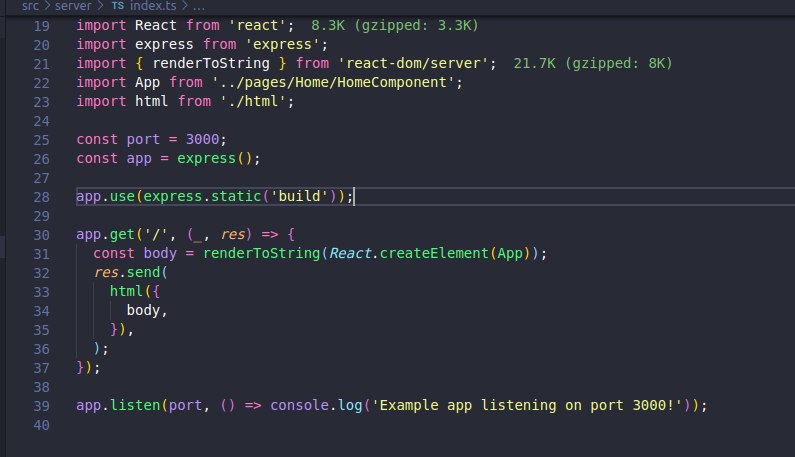The width and height of the screenshot is (795, 457).
Task: Click createElement on line 31
Action: [434, 253]
